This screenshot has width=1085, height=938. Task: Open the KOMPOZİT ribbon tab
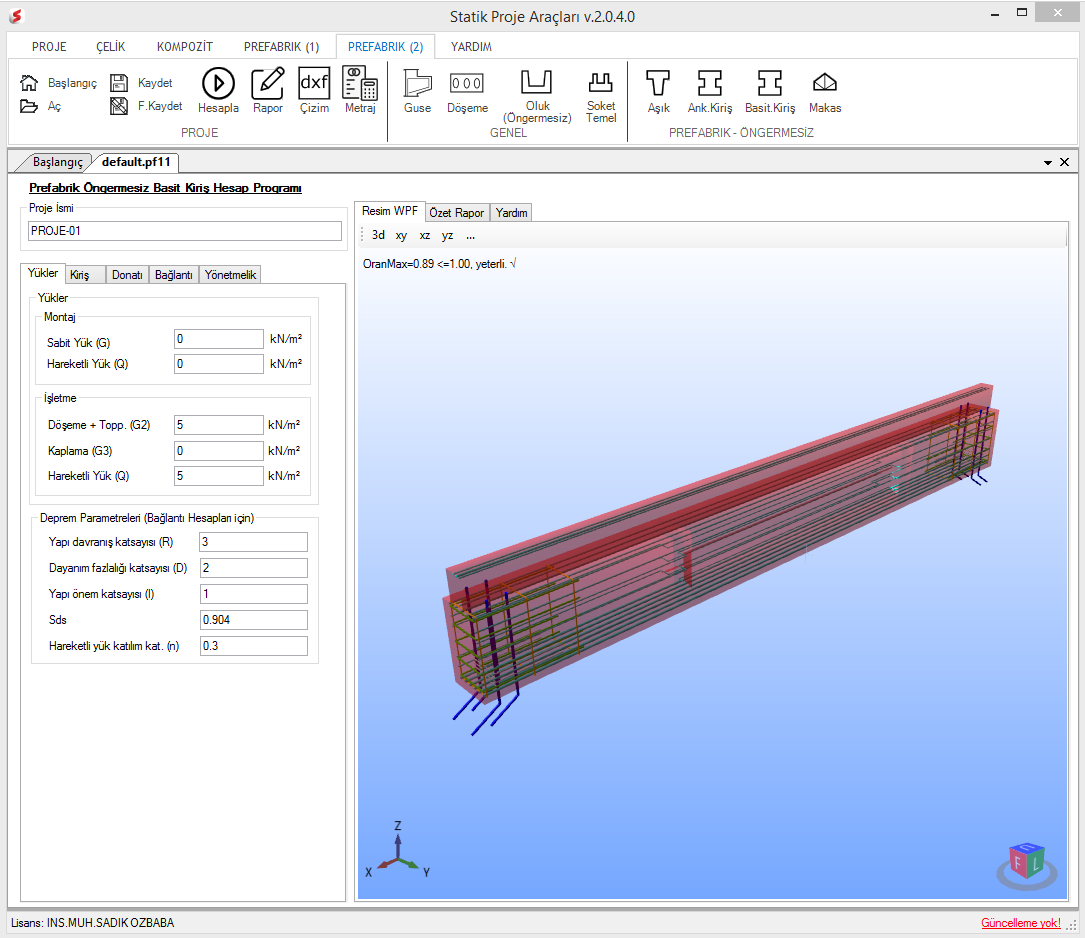pyautogui.click(x=185, y=47)
